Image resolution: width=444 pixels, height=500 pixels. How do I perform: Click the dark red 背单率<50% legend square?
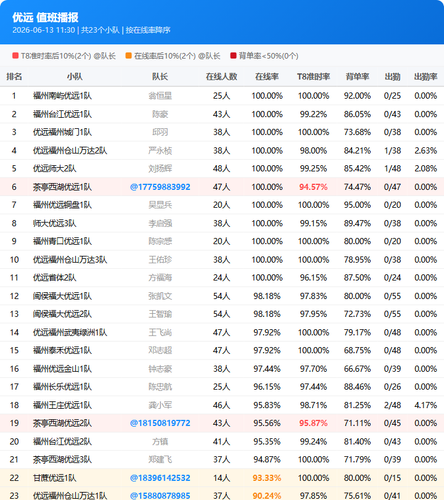pyautogui.click(x=233, y=56)
